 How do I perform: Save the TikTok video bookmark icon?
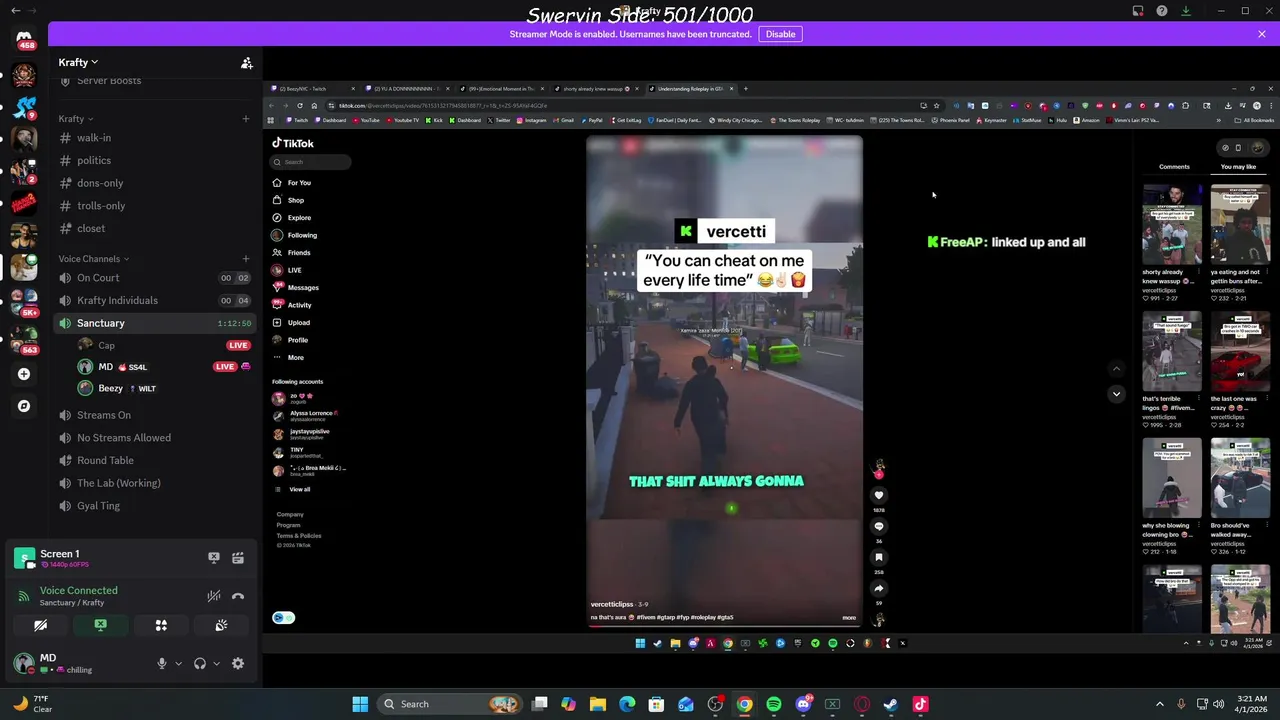click(879, 557)
